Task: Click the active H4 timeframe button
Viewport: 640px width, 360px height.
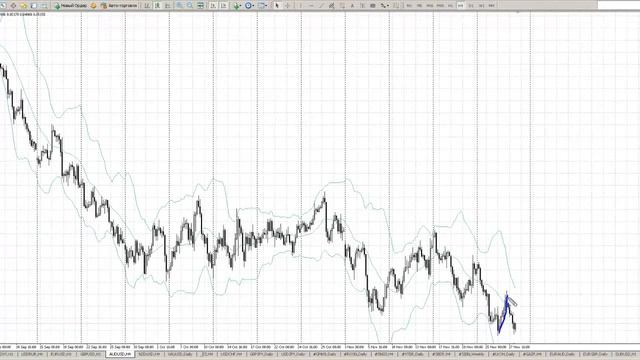Action: (460, 6)
